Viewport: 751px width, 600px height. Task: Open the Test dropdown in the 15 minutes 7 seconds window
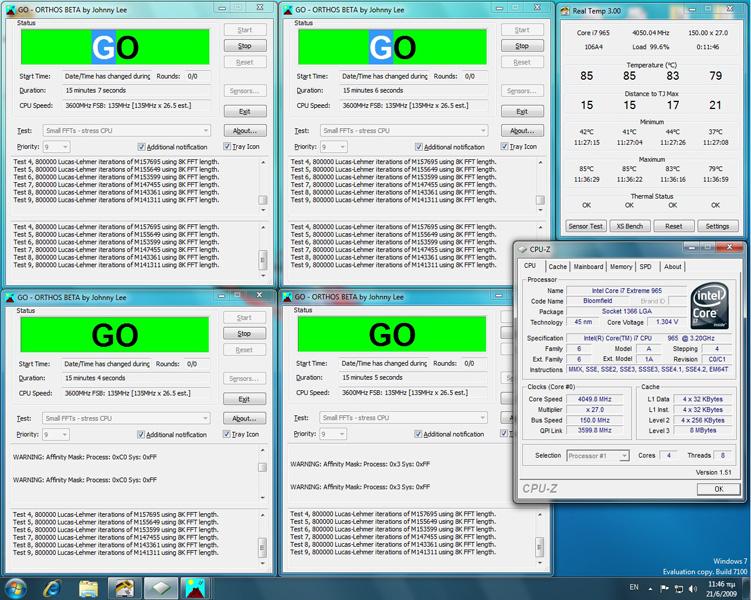[126, 130]
